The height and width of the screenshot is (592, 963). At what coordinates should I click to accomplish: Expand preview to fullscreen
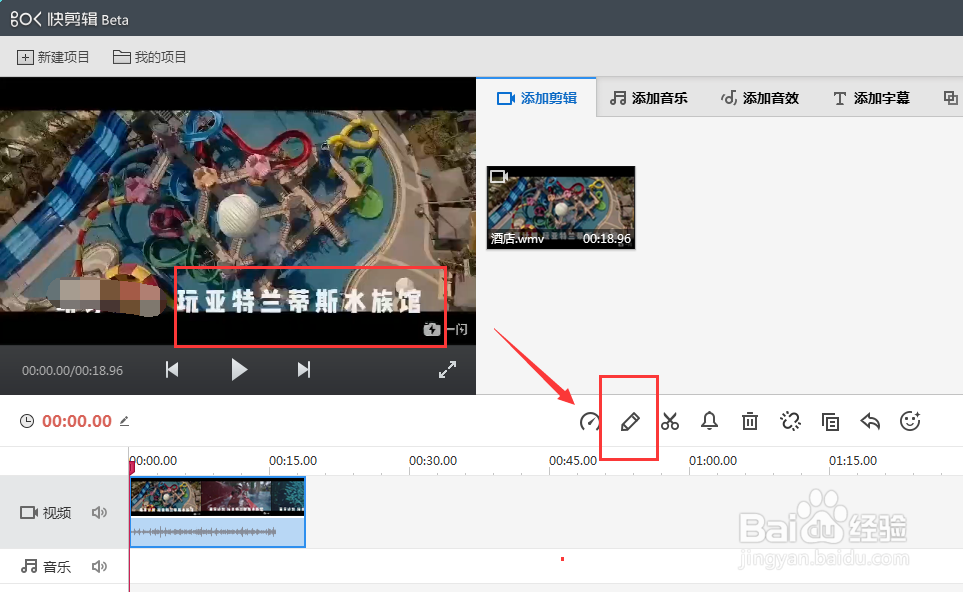(x=447, y=369)
